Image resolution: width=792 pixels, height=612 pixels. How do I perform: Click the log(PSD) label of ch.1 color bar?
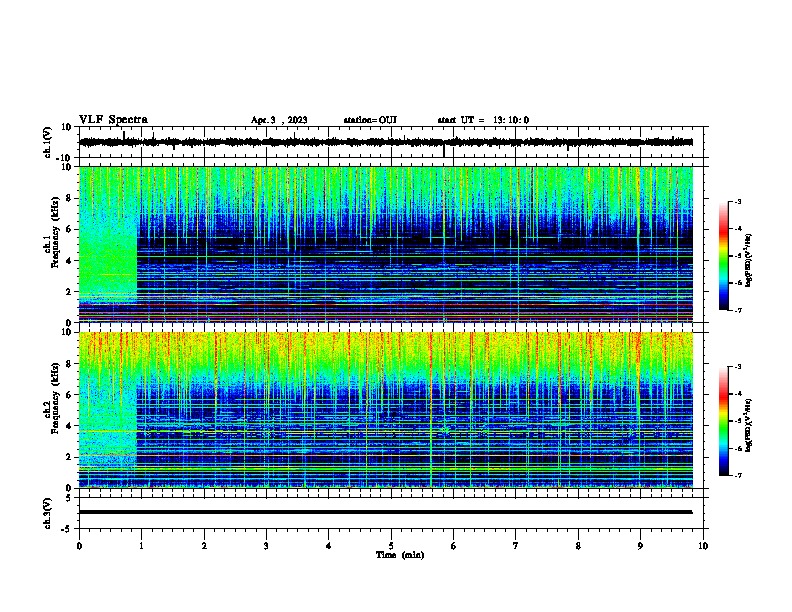click(x=748, y=260)
